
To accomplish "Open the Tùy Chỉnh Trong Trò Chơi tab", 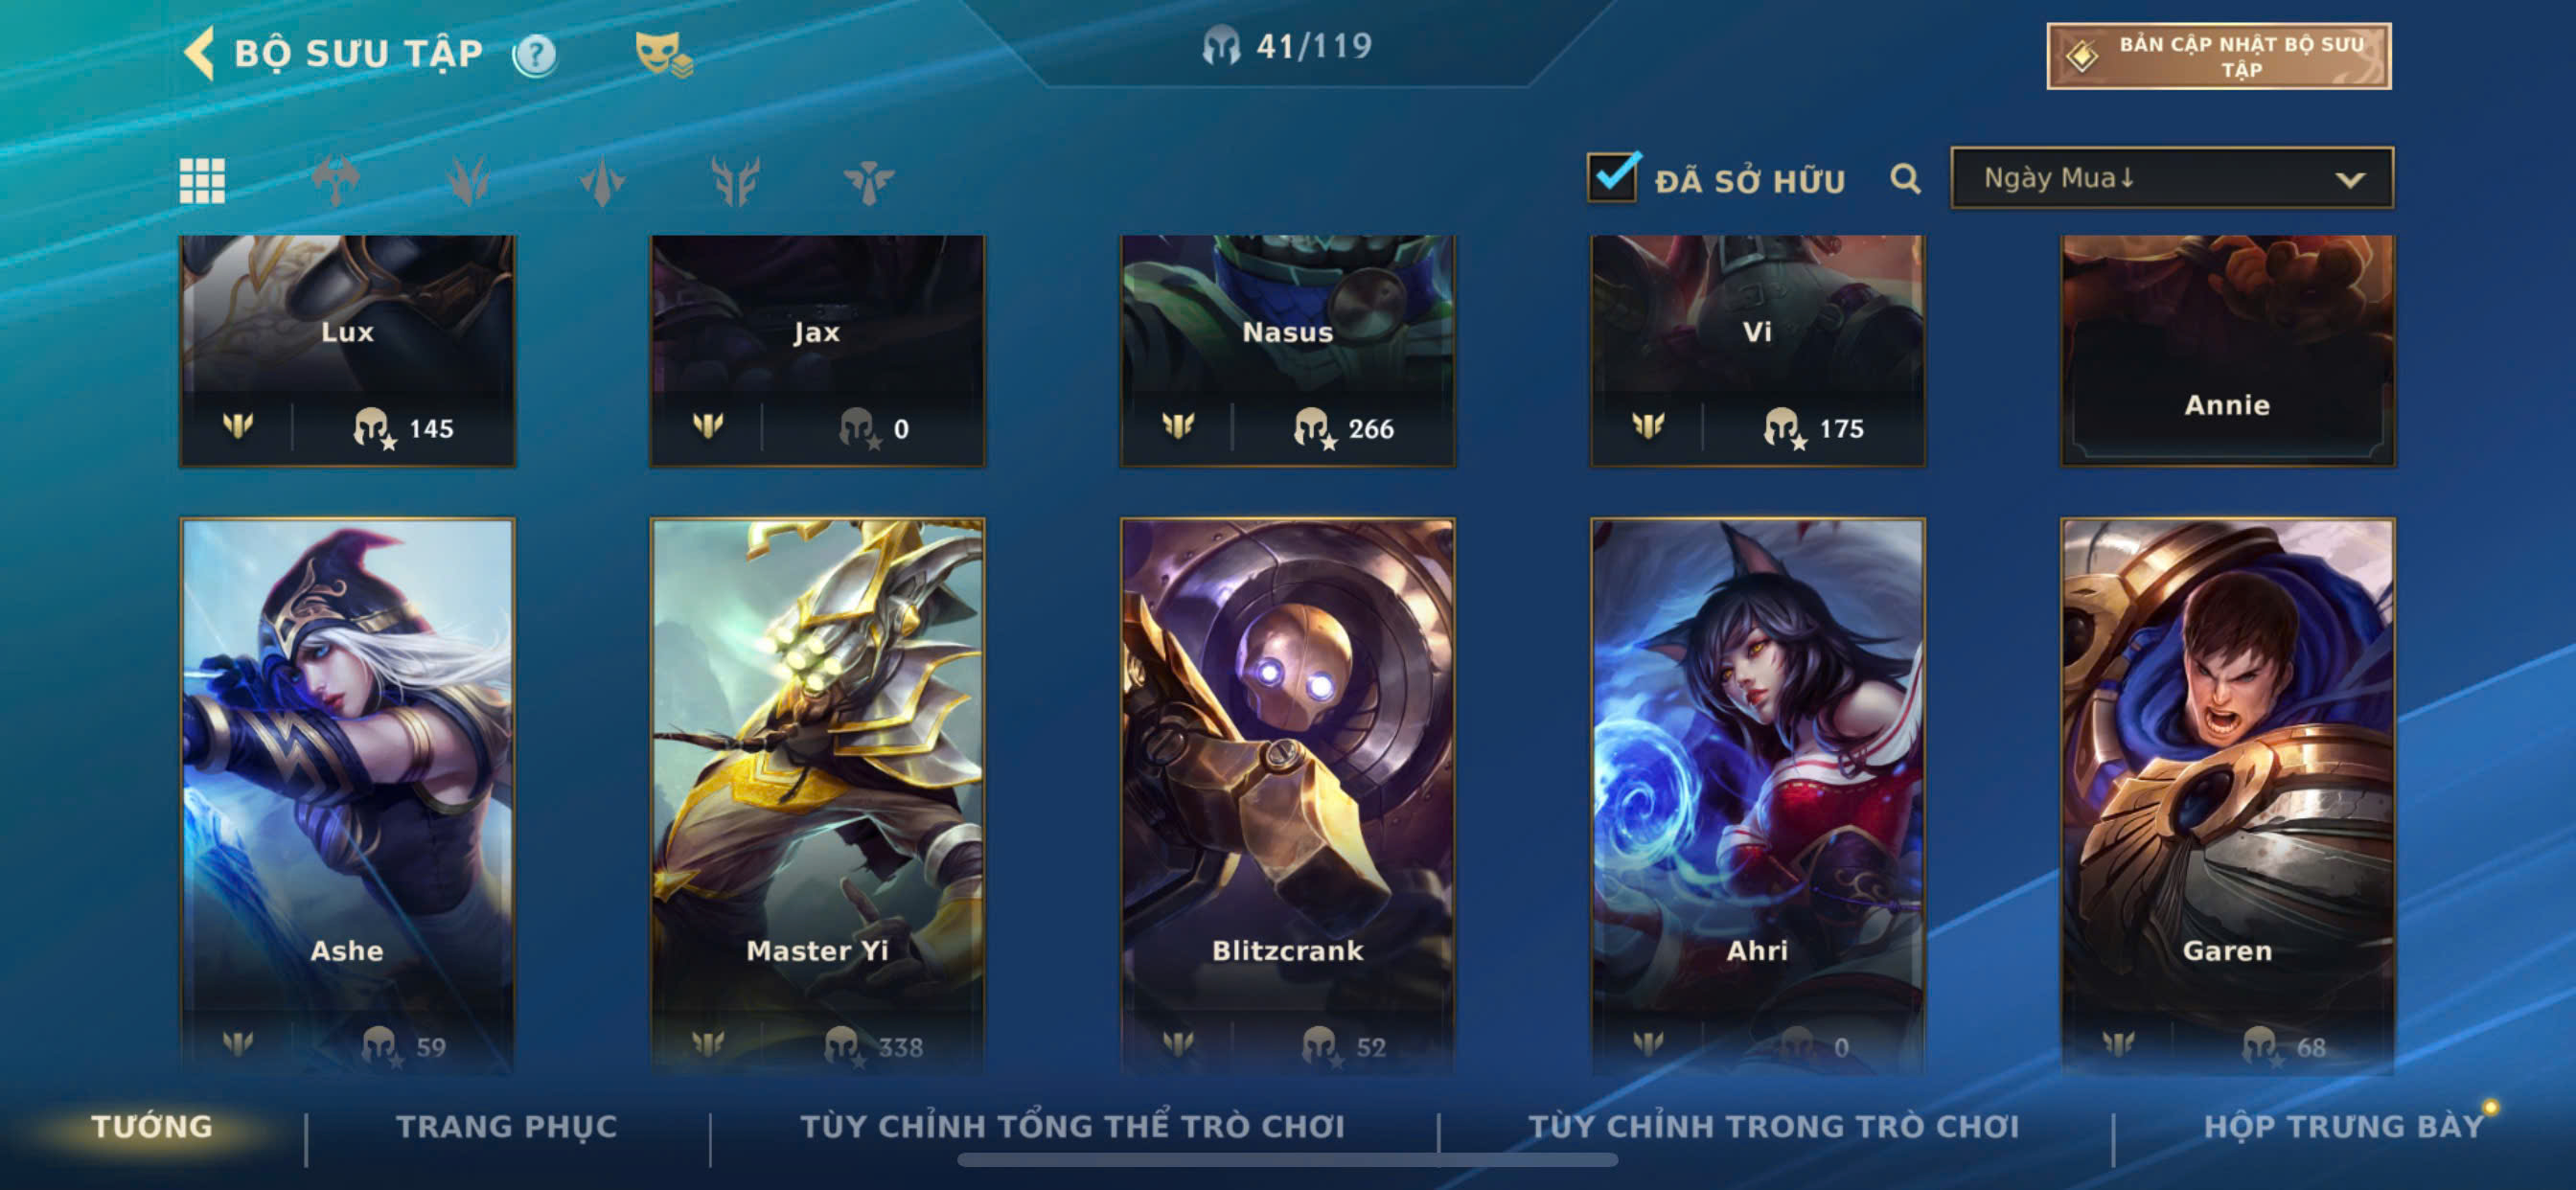I will tap(1773, 1127).
